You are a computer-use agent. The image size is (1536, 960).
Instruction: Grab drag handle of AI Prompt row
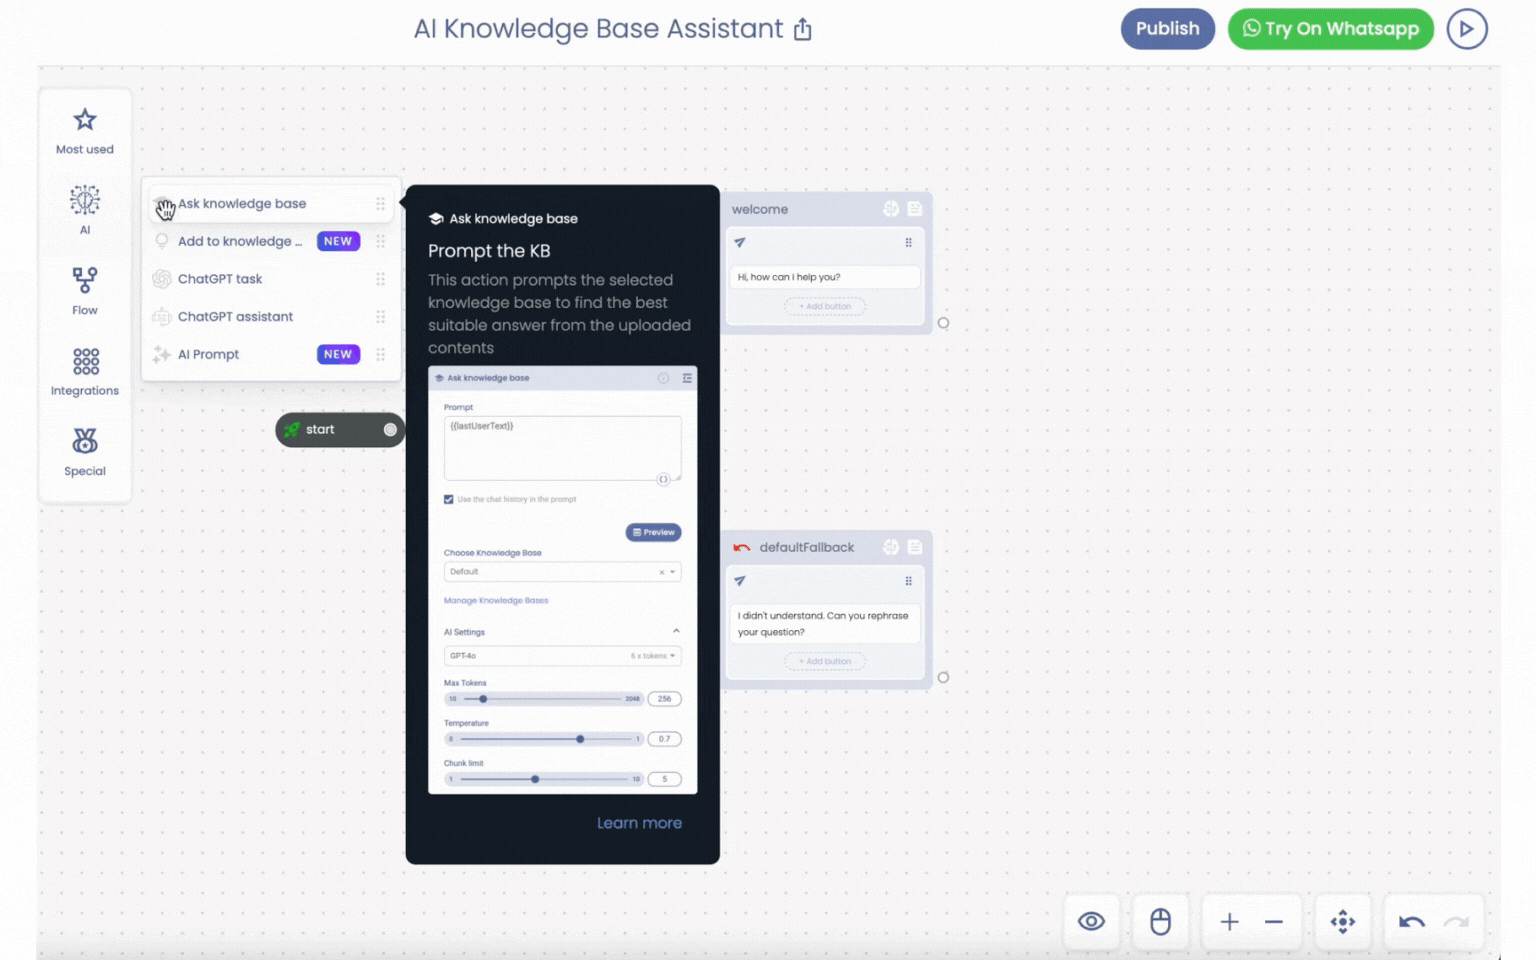[381, 354]
